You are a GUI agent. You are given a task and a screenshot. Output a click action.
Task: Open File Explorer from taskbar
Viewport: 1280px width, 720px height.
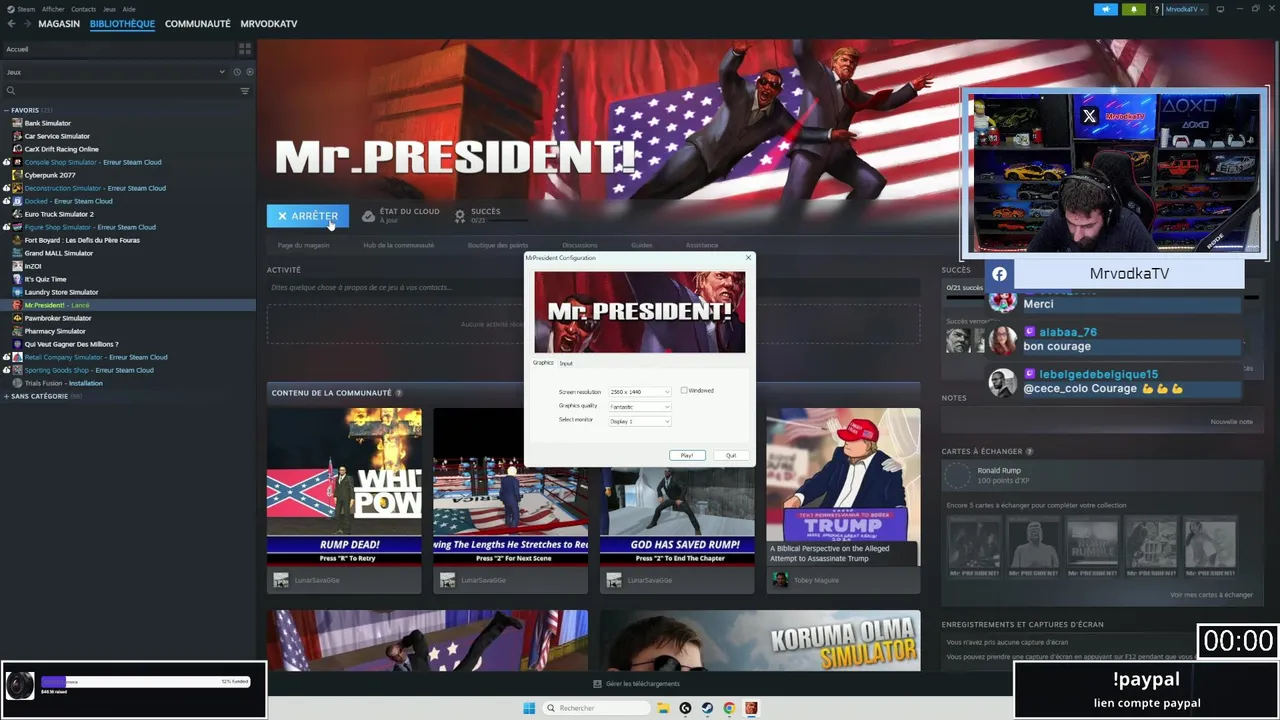(663, 708)
